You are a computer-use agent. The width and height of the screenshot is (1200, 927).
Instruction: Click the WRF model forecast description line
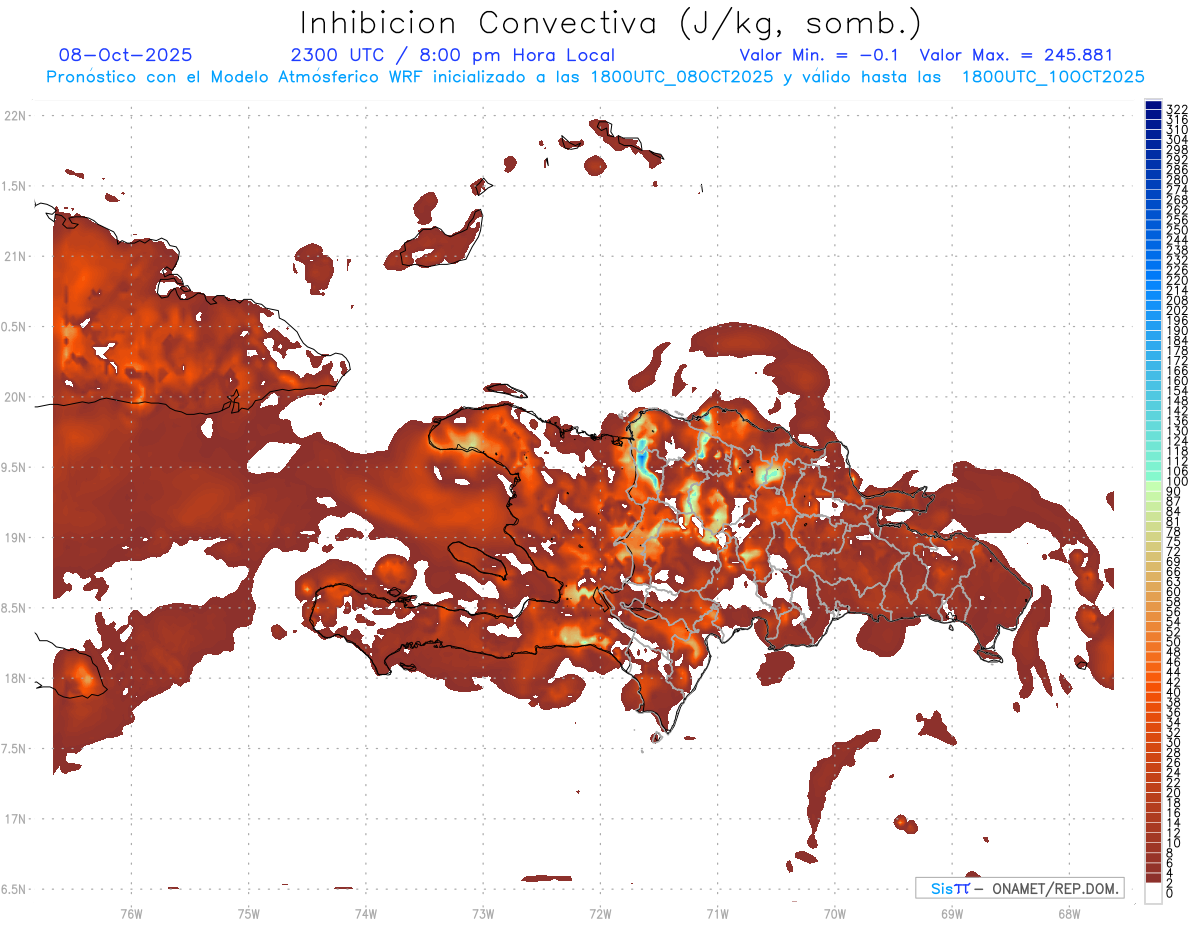[595, 76]
